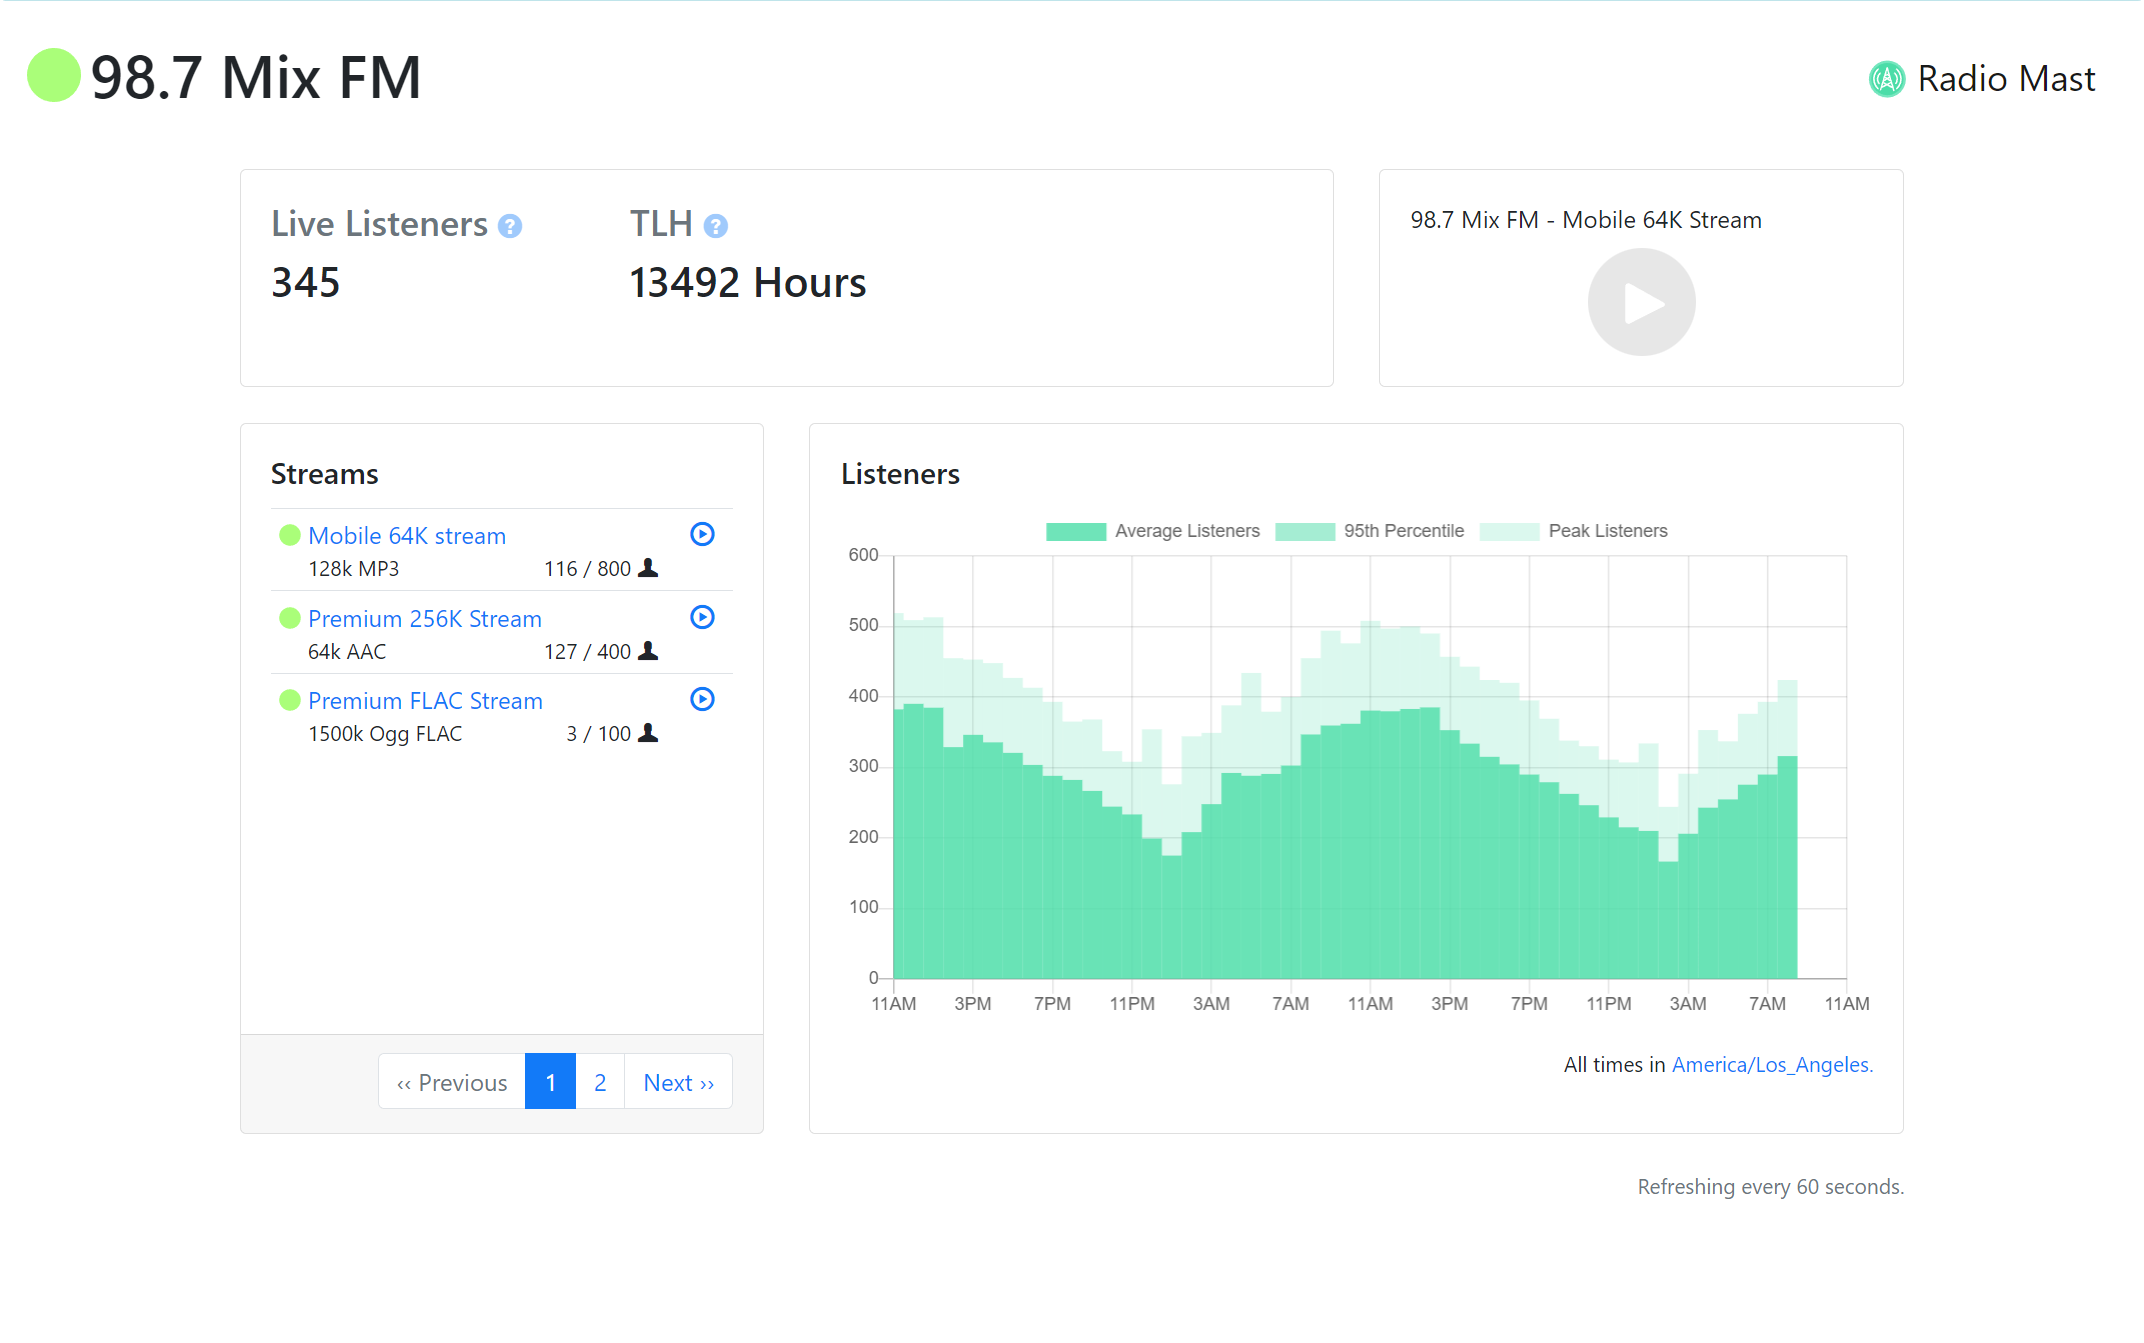Click the 128k MP3 format text

[x=353, y=569]
